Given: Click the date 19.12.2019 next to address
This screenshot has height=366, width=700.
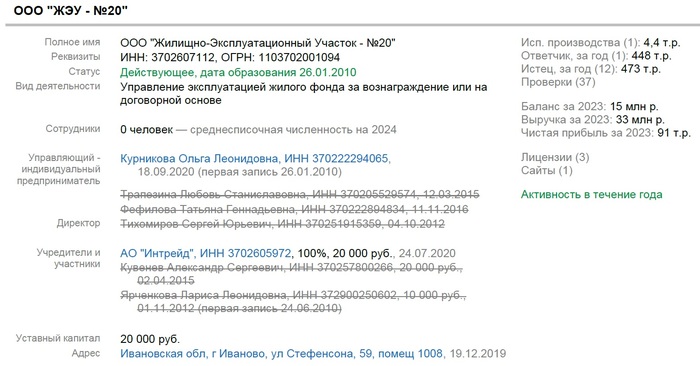Looking at the screenshot, I should coord(478,354).
